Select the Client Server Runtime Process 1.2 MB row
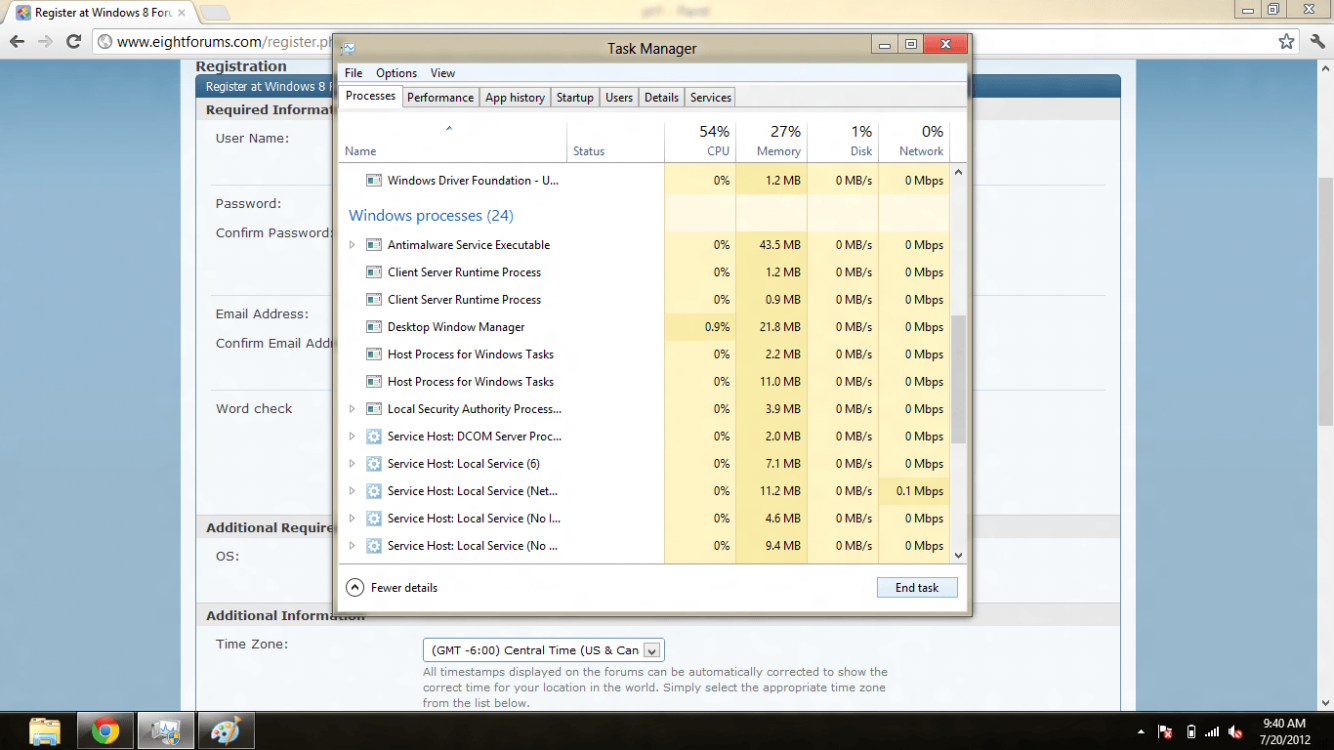 pos(644,272)
